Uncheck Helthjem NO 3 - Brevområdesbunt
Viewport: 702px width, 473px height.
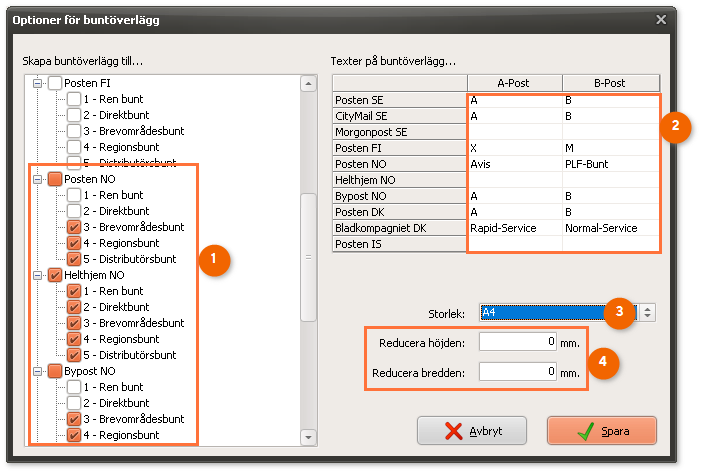pyautogui.click(x=74, y=323)
